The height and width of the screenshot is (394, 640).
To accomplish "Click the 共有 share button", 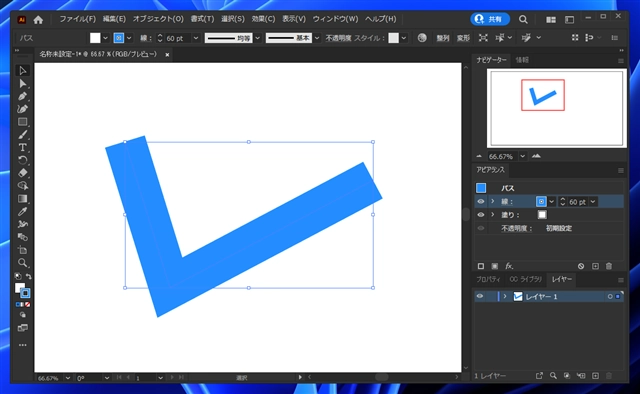I will [x=490, y=19].
